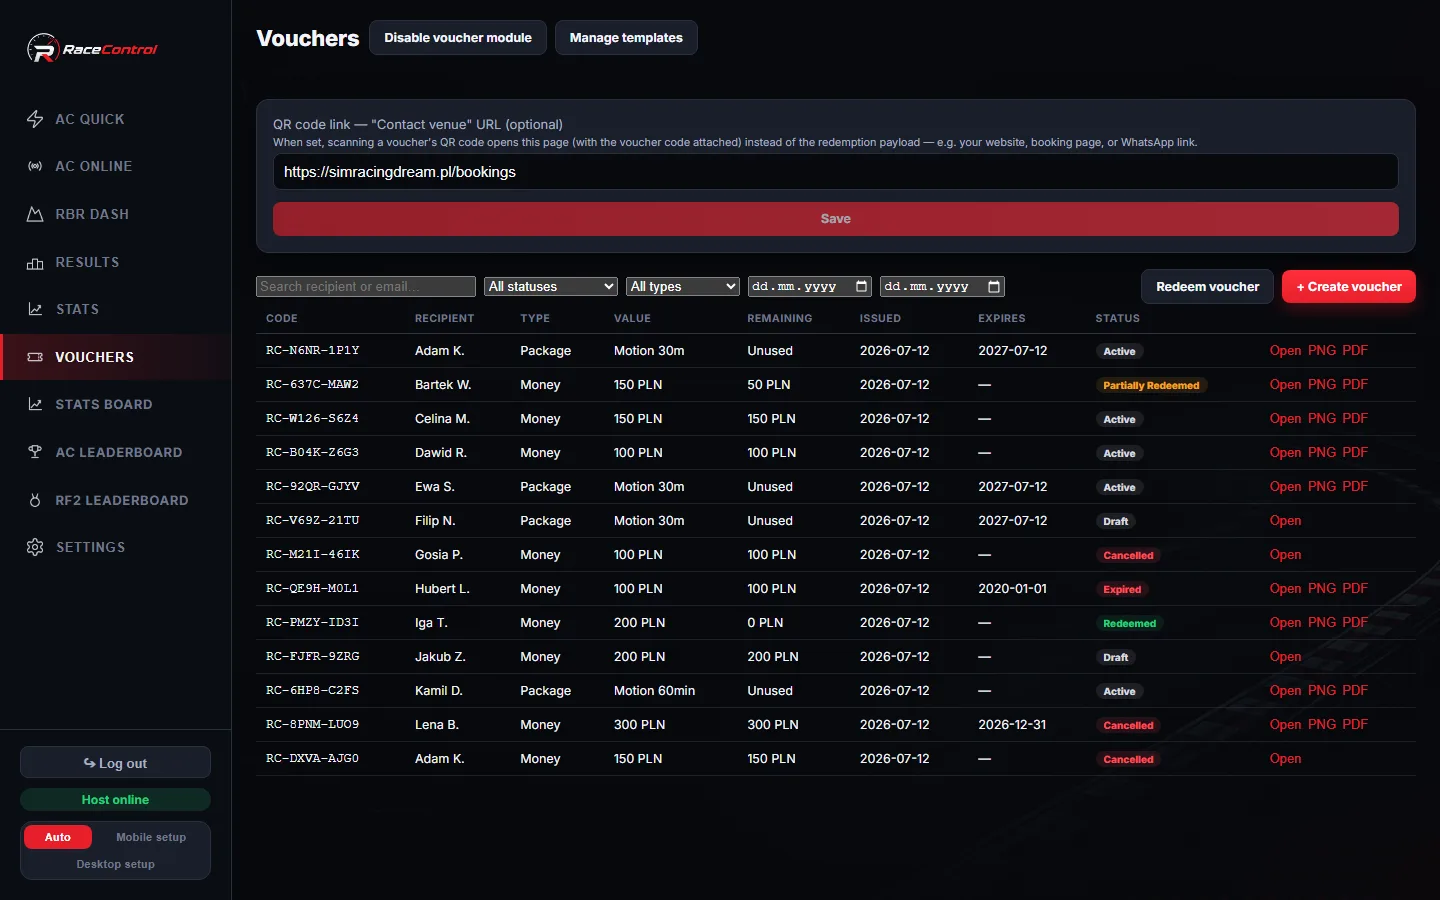Click the Expired status badge
Screen dimensions: 1440x900
click(1122, 589)
